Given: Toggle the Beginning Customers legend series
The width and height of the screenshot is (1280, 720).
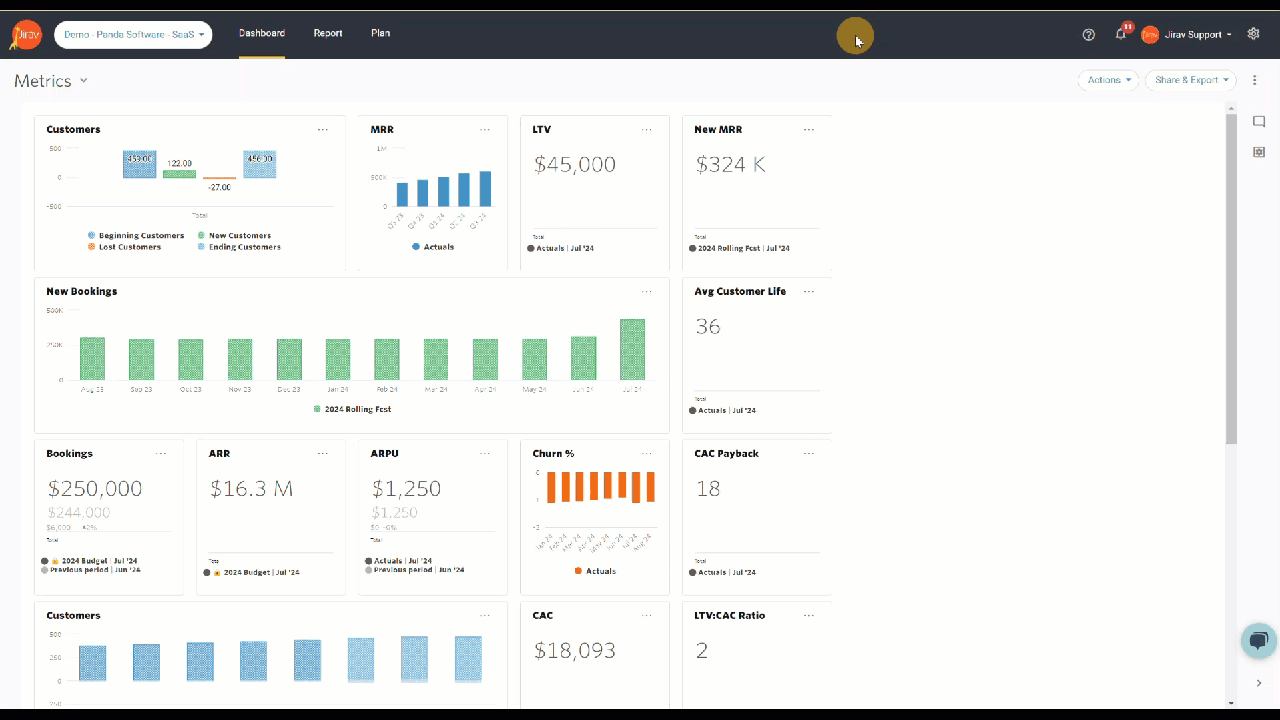Looking at the screenshot, I should pyautogui.click(x=140, y=236).
